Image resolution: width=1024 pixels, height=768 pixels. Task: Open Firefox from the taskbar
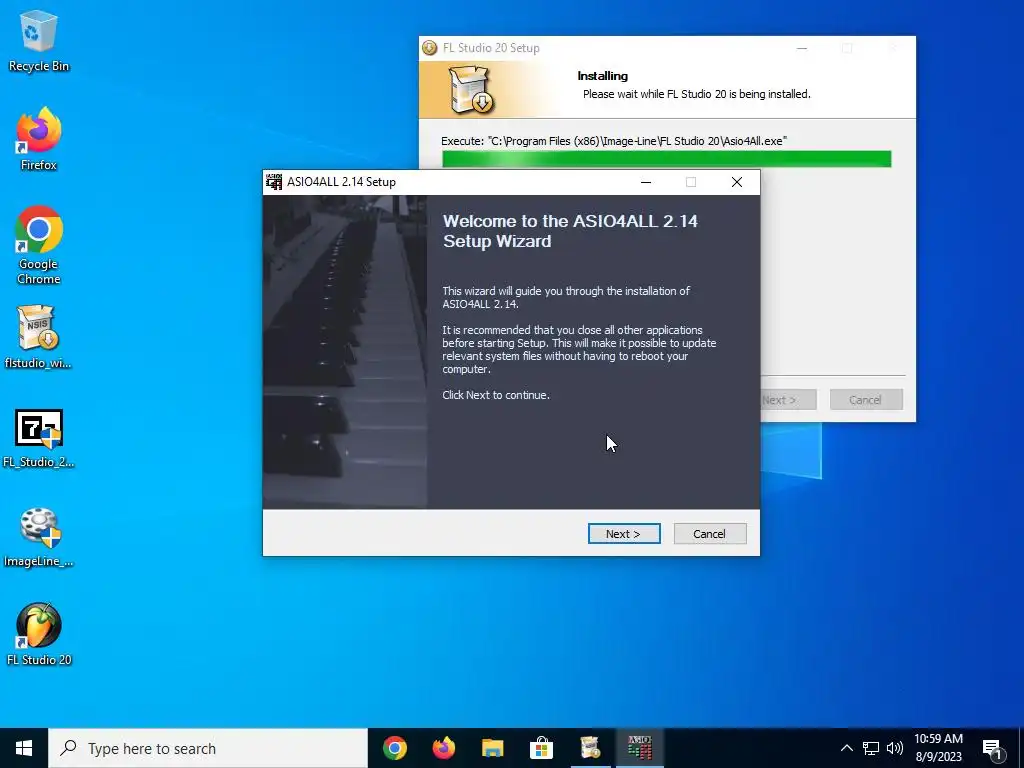[x=443, y=748]
